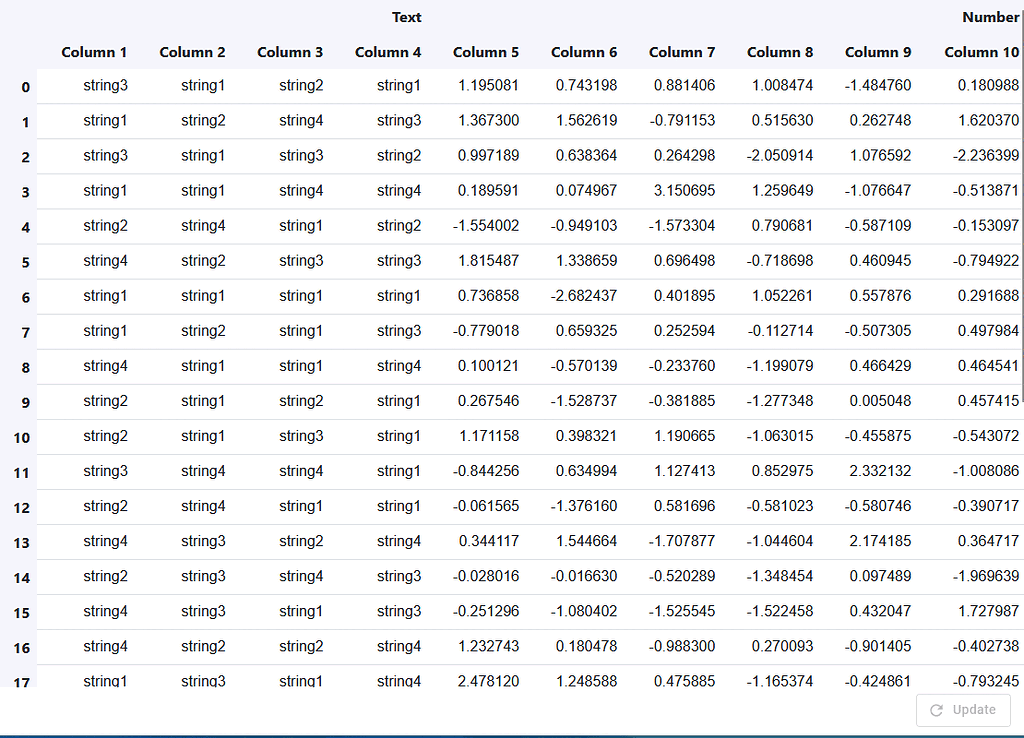The width and height of the screenshot is (1024, 738).
Task: Click cell value 3.150695 in Column 7
Action: tap(684, 191)
